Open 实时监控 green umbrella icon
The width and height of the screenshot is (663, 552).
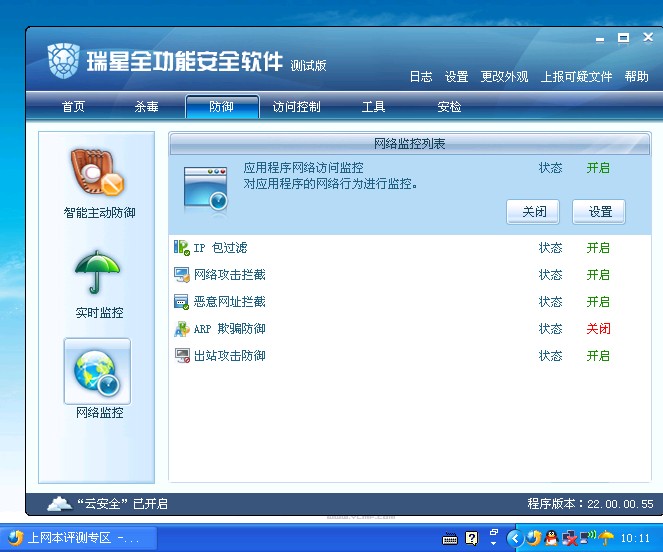point(97,272)
